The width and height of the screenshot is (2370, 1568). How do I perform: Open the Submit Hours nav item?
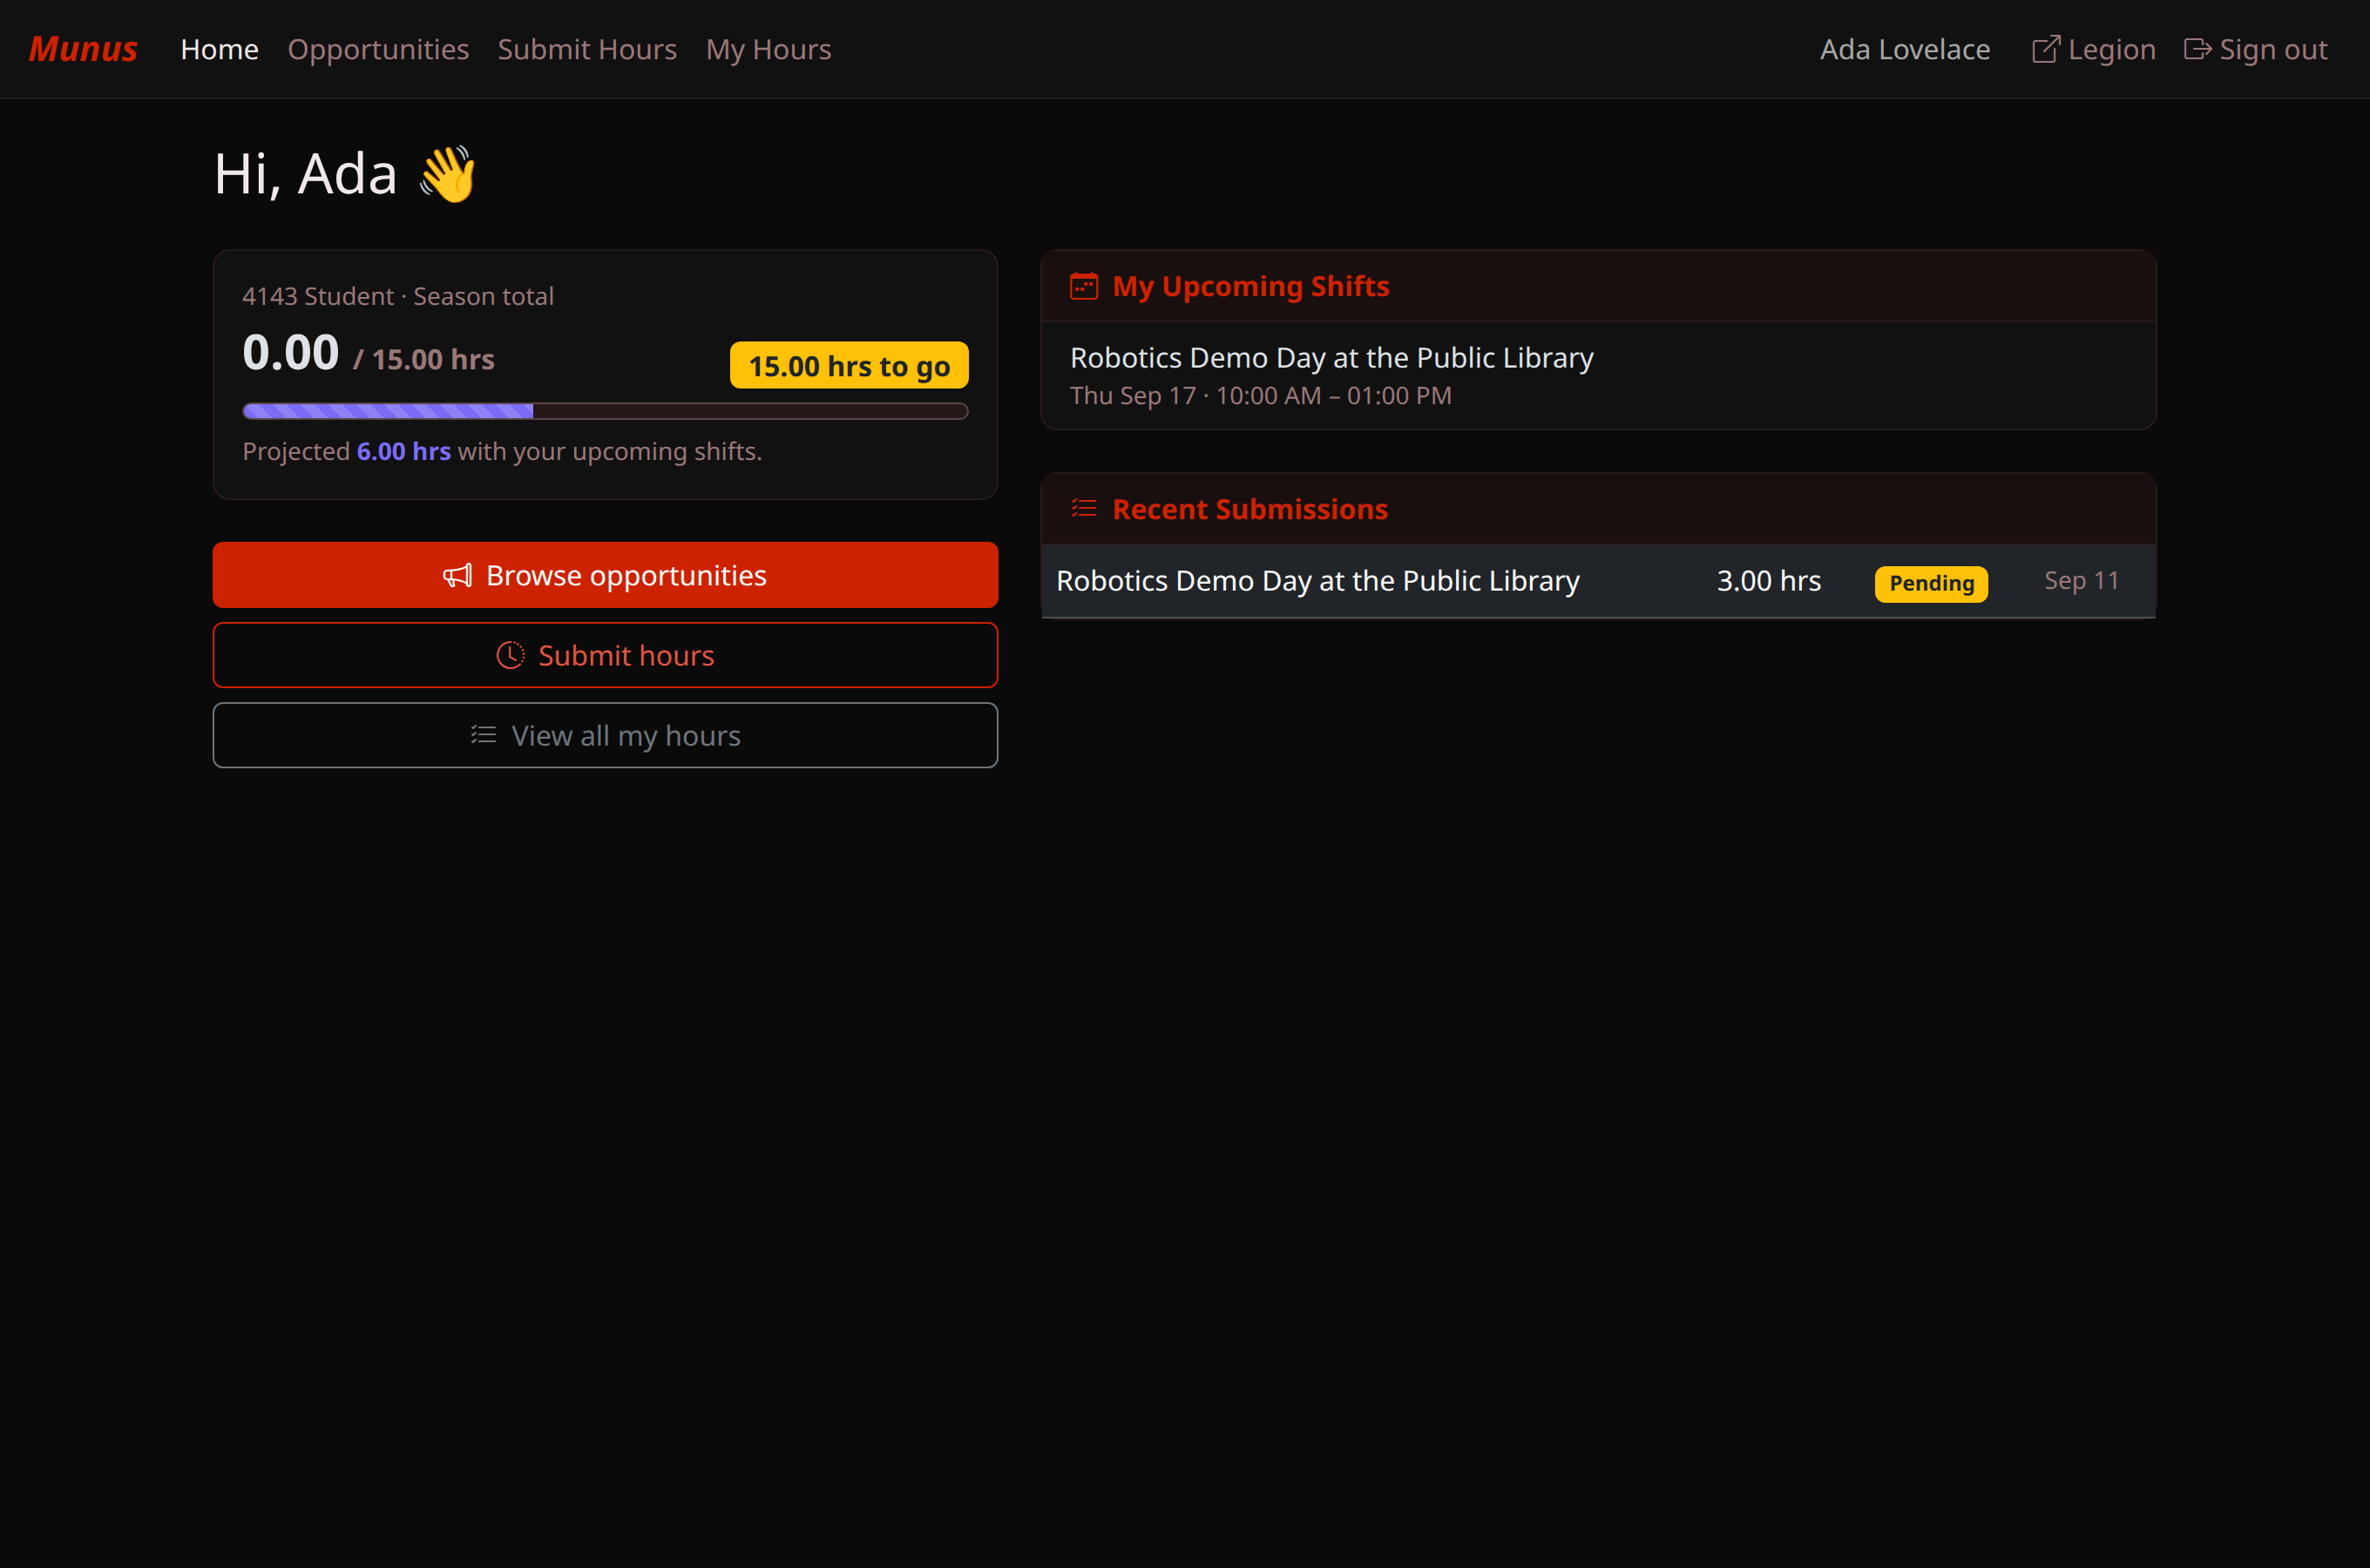coord(587,49)
